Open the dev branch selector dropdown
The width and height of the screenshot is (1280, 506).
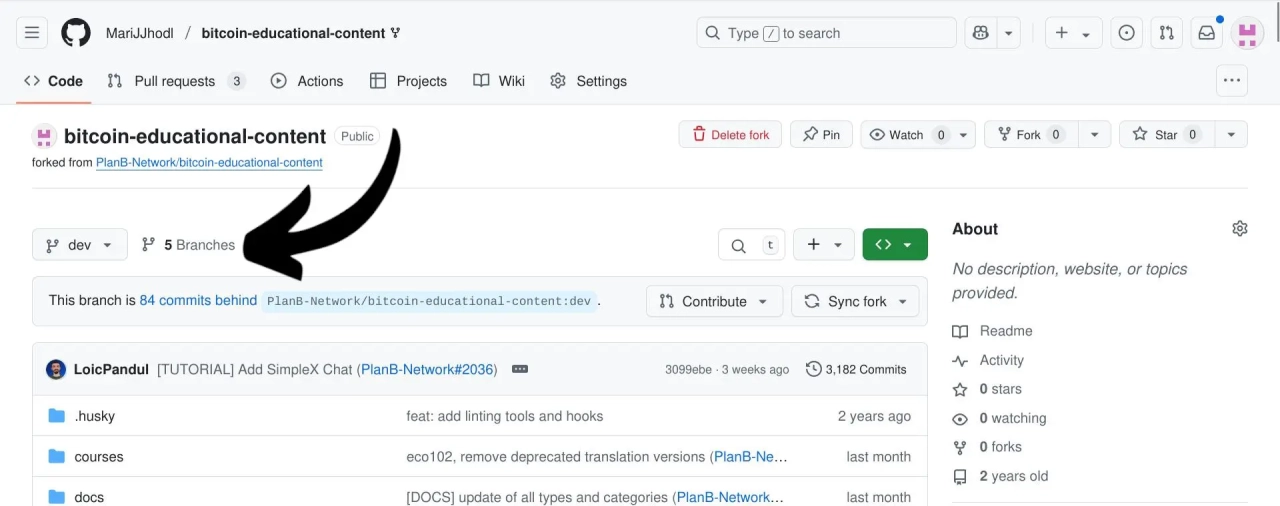[80, 245]
